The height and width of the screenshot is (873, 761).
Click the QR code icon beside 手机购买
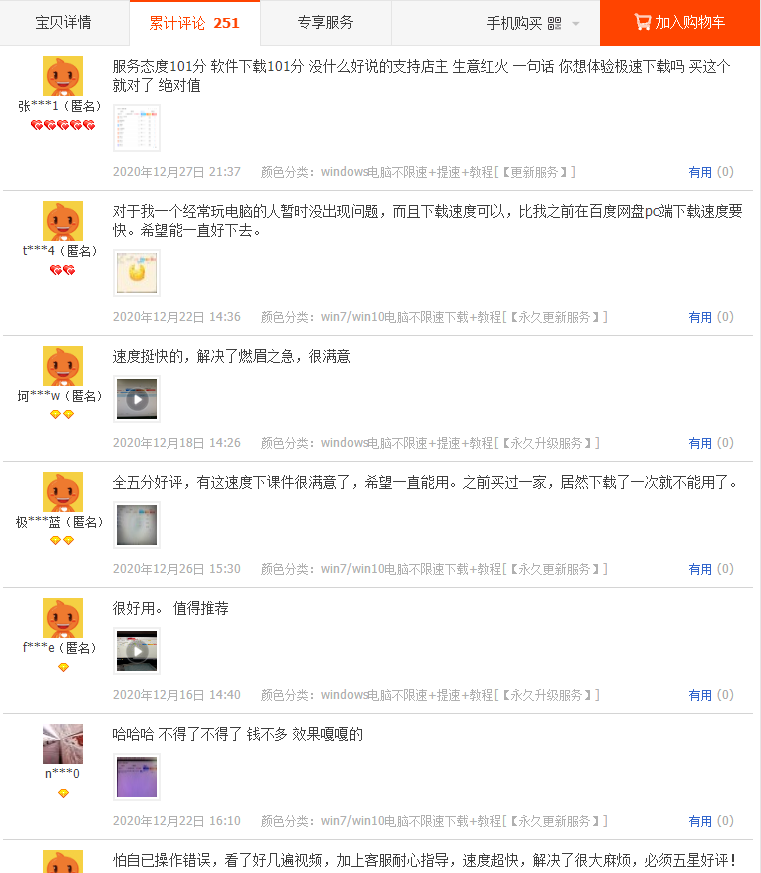click(554, 23)
